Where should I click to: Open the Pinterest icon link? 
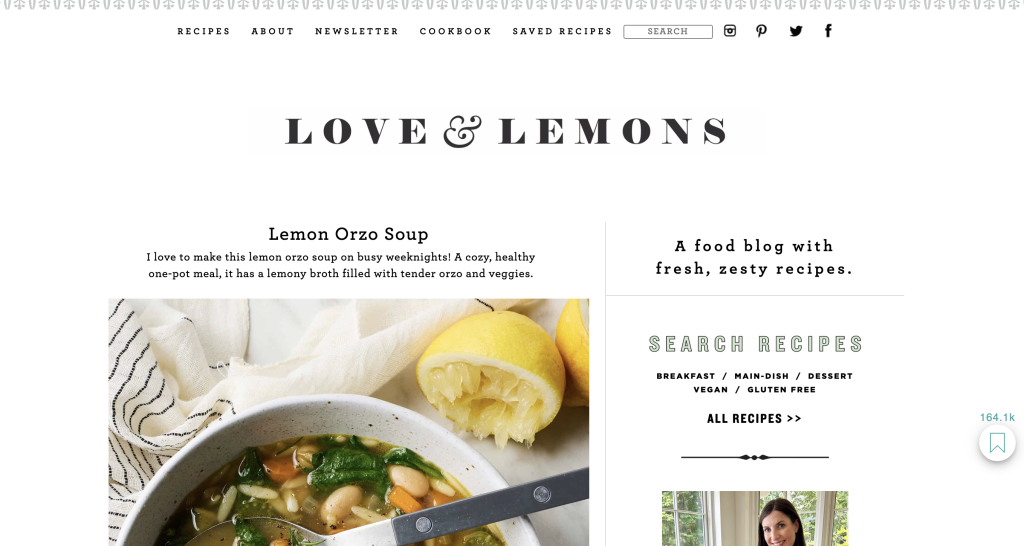[761, 31]
